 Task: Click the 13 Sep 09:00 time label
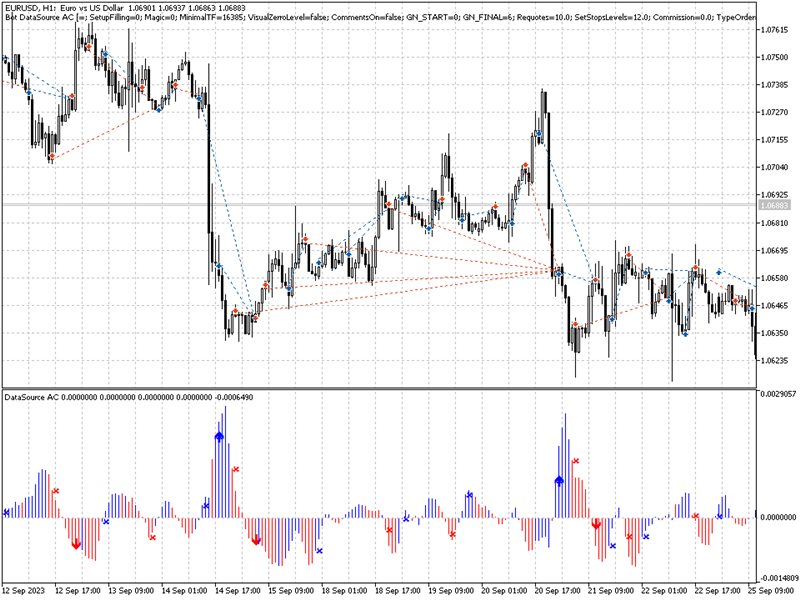[x=132, y=591]
